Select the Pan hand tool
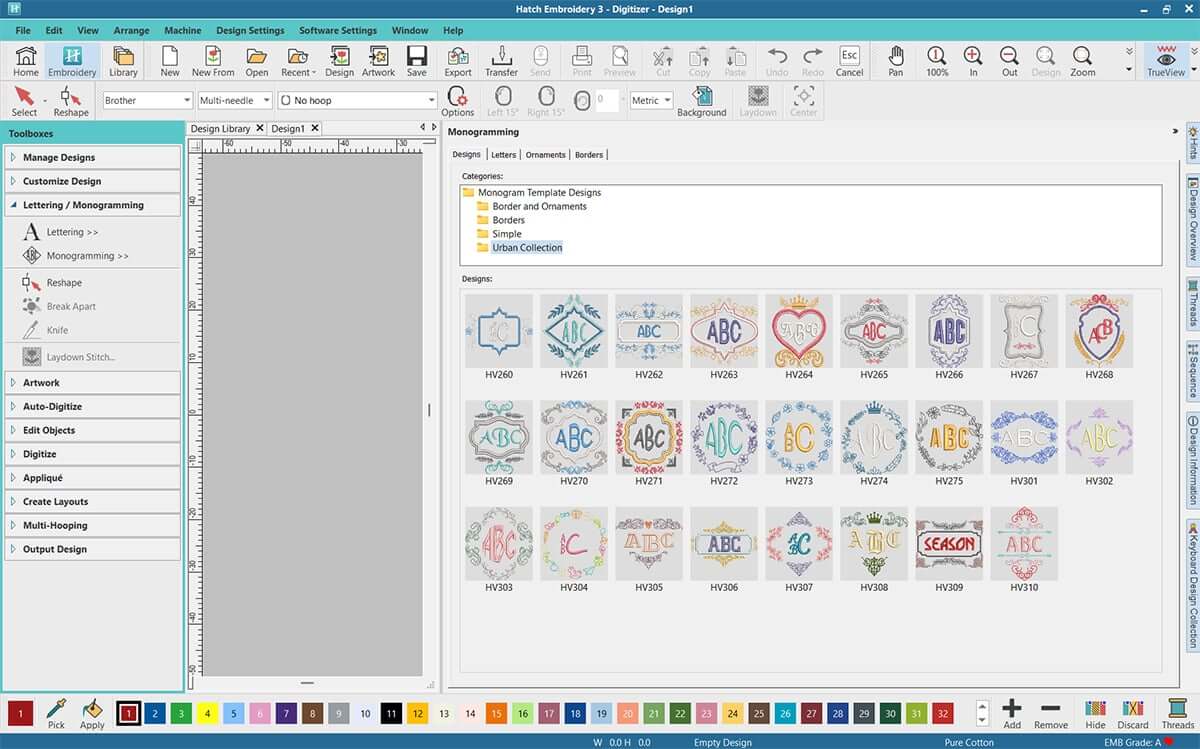 click(895, 60)
